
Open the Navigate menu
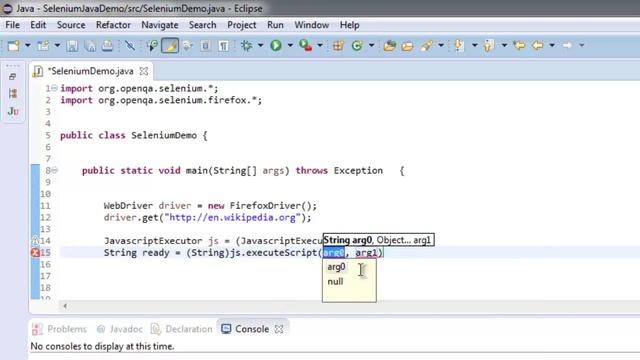(160, 25)
